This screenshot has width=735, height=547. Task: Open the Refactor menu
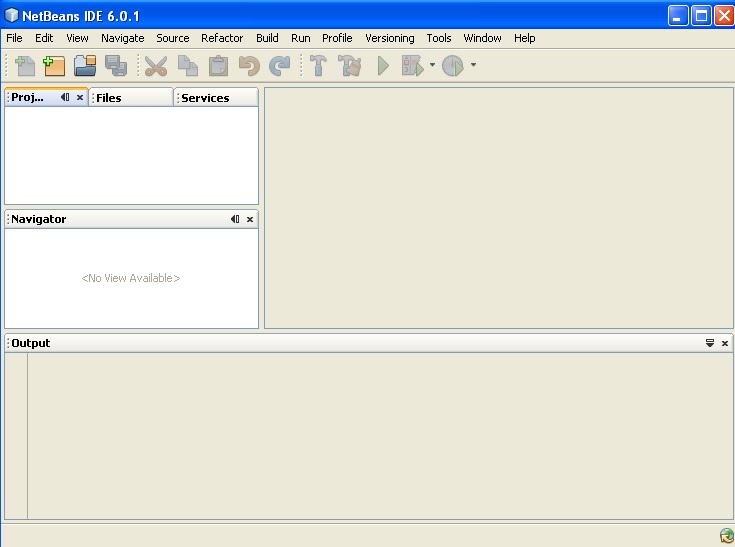tap(222, 38)
